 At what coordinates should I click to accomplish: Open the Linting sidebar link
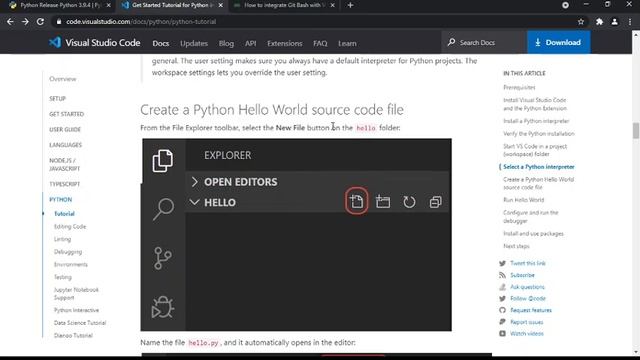(x=62, y=239)
